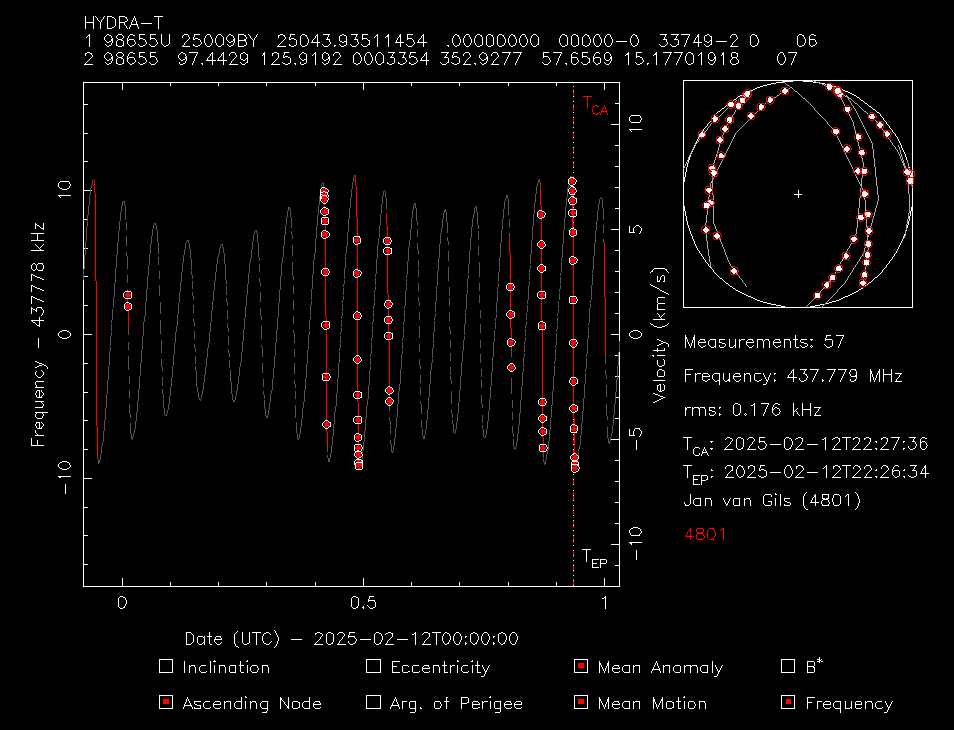Toggle the Mean Anomaly checkbox
This screenshot has width=954, height=730.
pyautogui.click(x=581, y=666)
